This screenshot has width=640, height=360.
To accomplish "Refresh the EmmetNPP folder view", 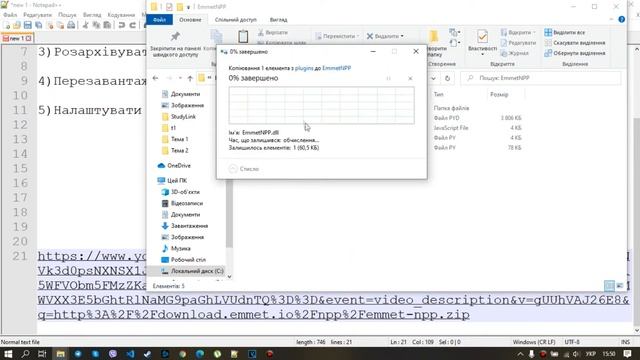I will 447,78.
